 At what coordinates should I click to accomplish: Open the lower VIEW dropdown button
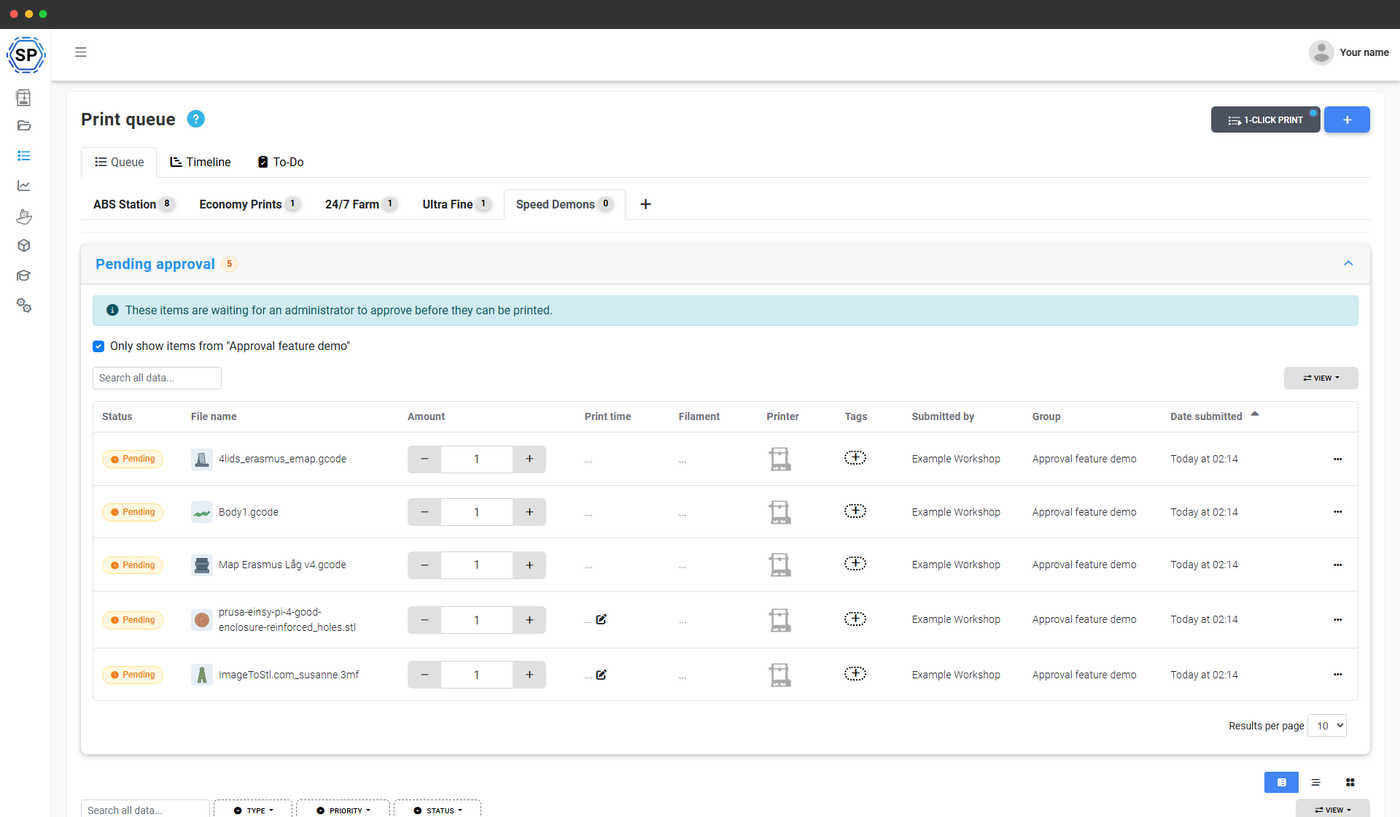[1333, 810]
